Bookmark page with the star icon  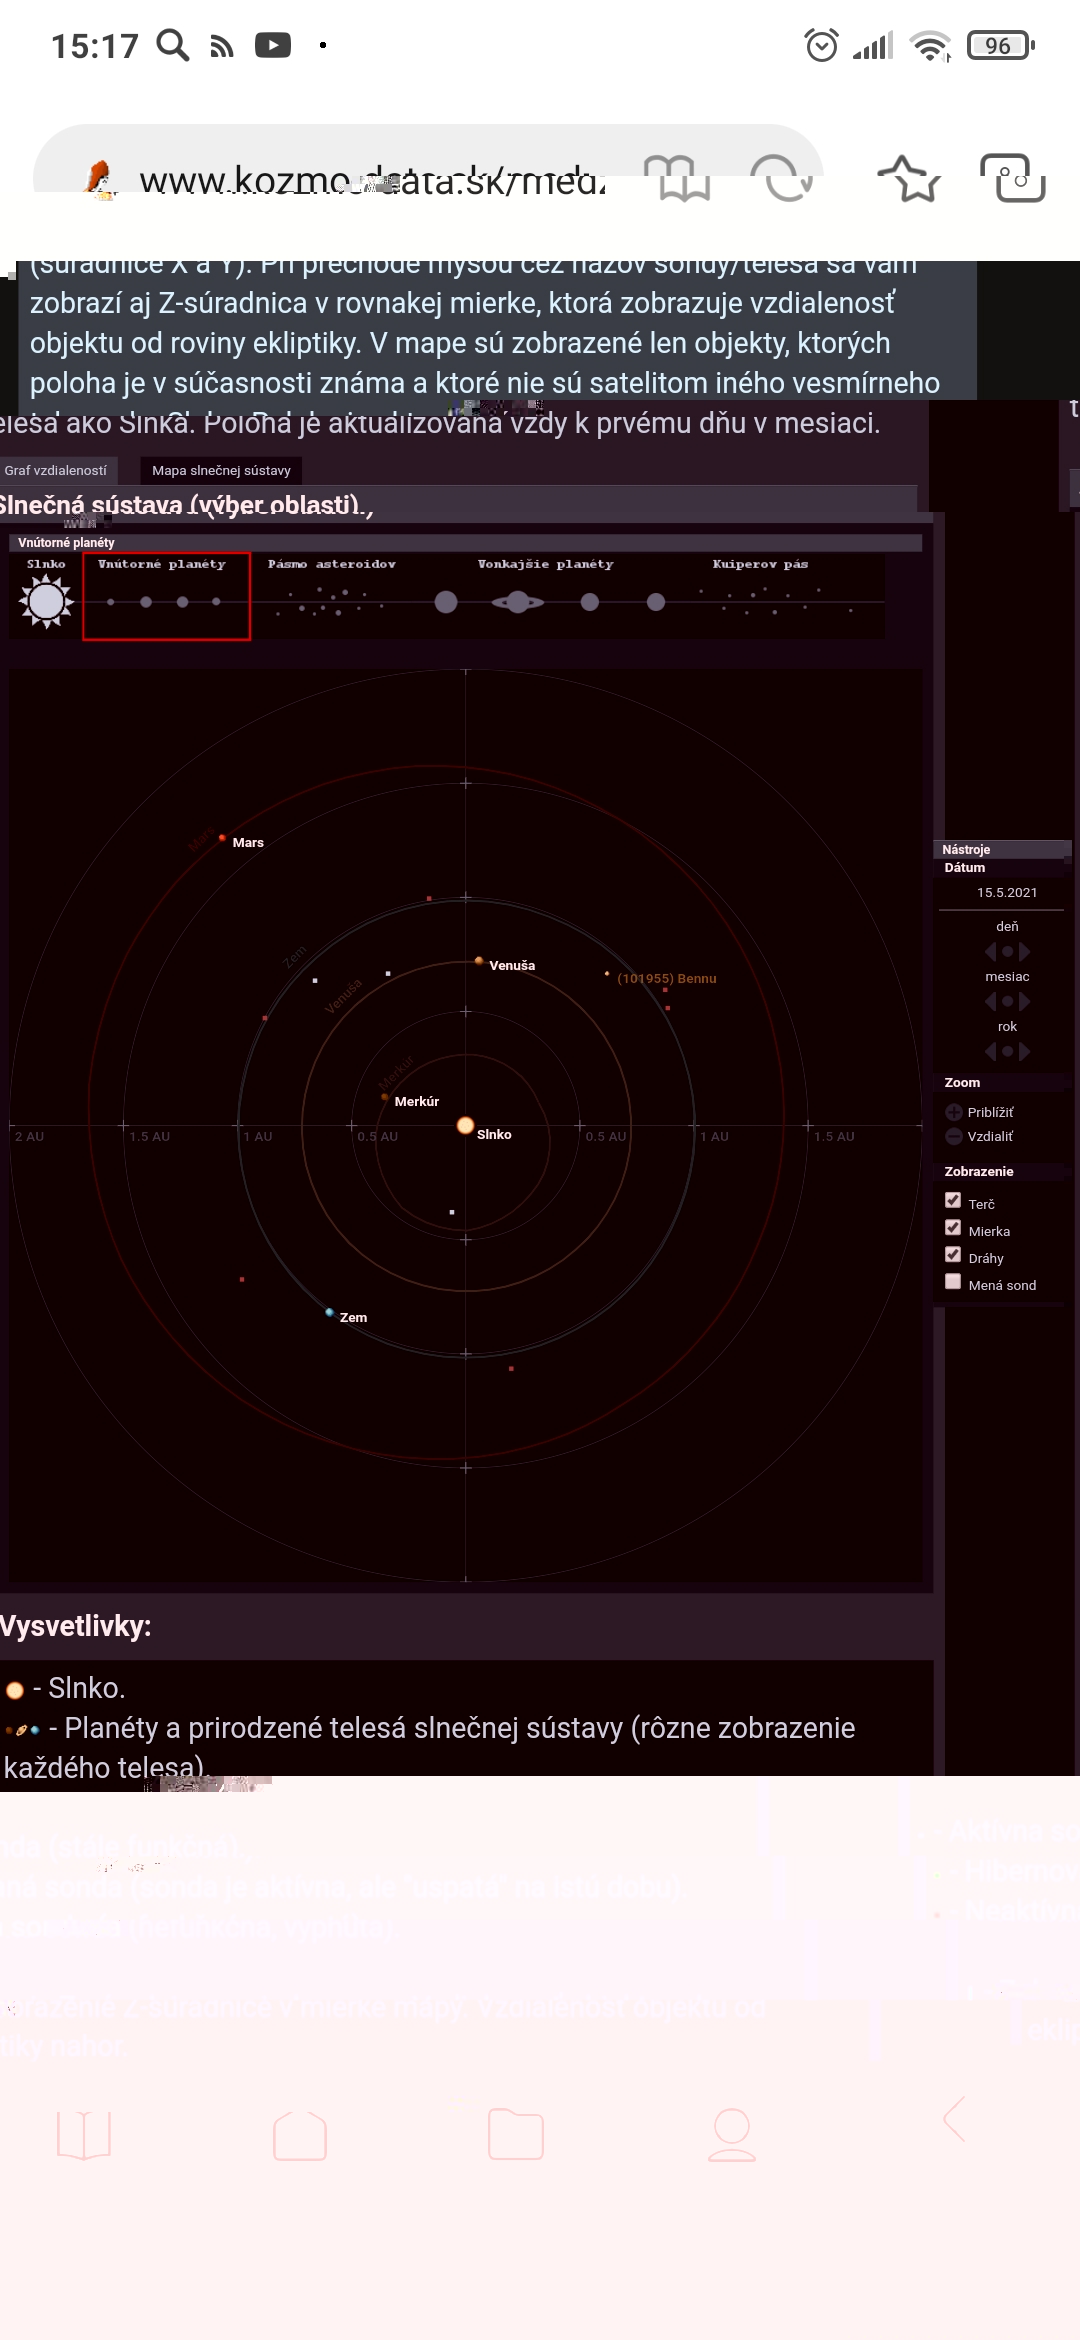tap(908, 179)
